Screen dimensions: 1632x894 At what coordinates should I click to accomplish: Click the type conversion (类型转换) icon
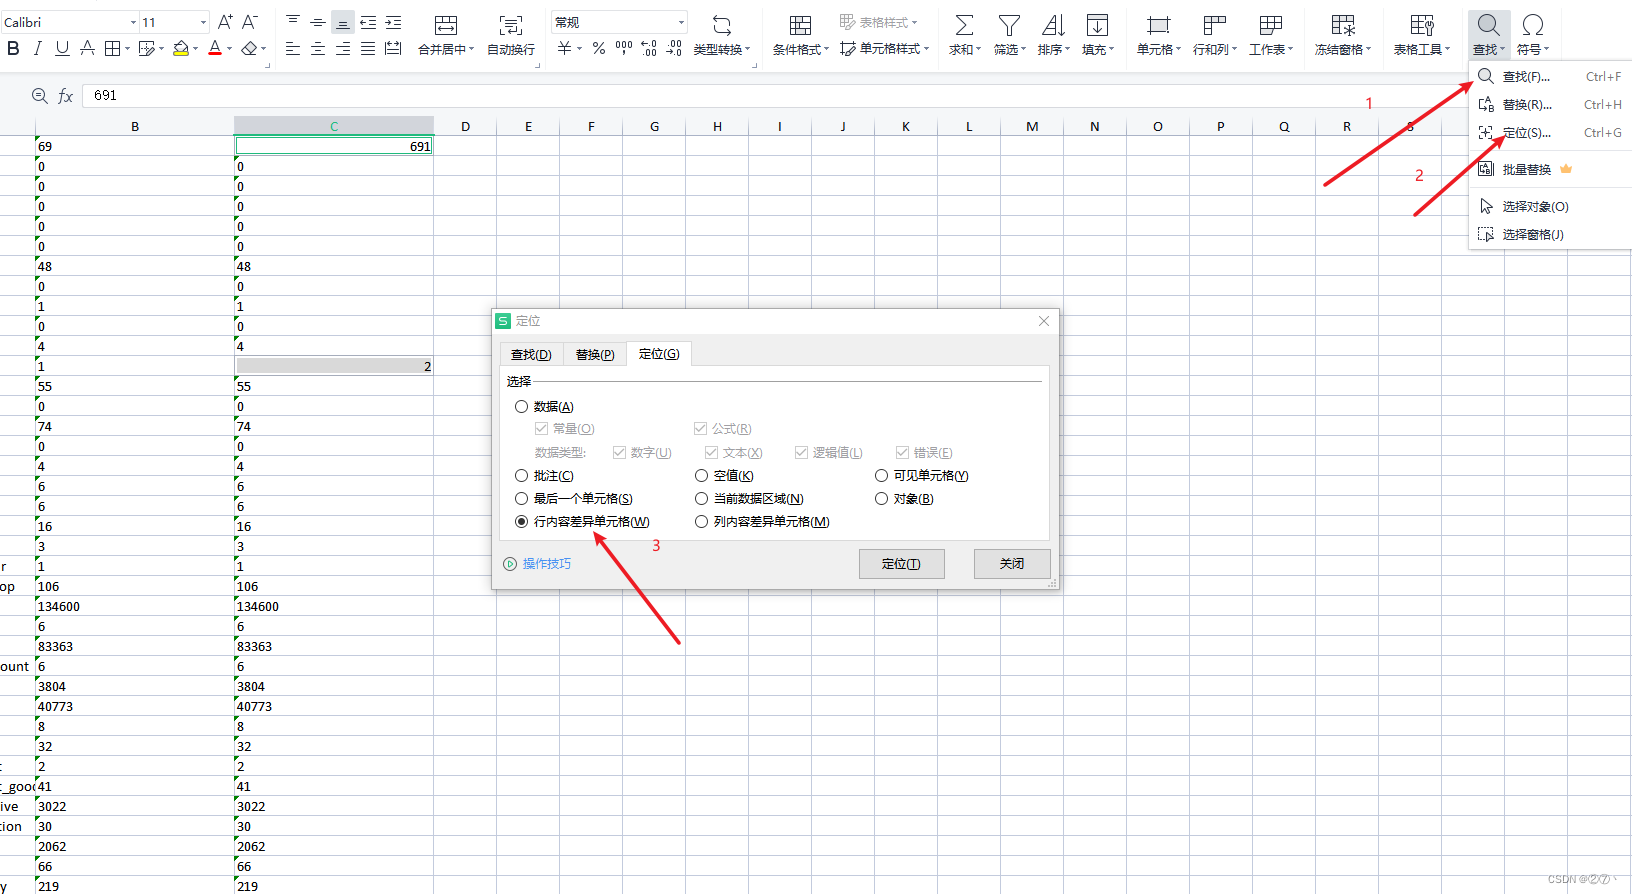[721, 26]
